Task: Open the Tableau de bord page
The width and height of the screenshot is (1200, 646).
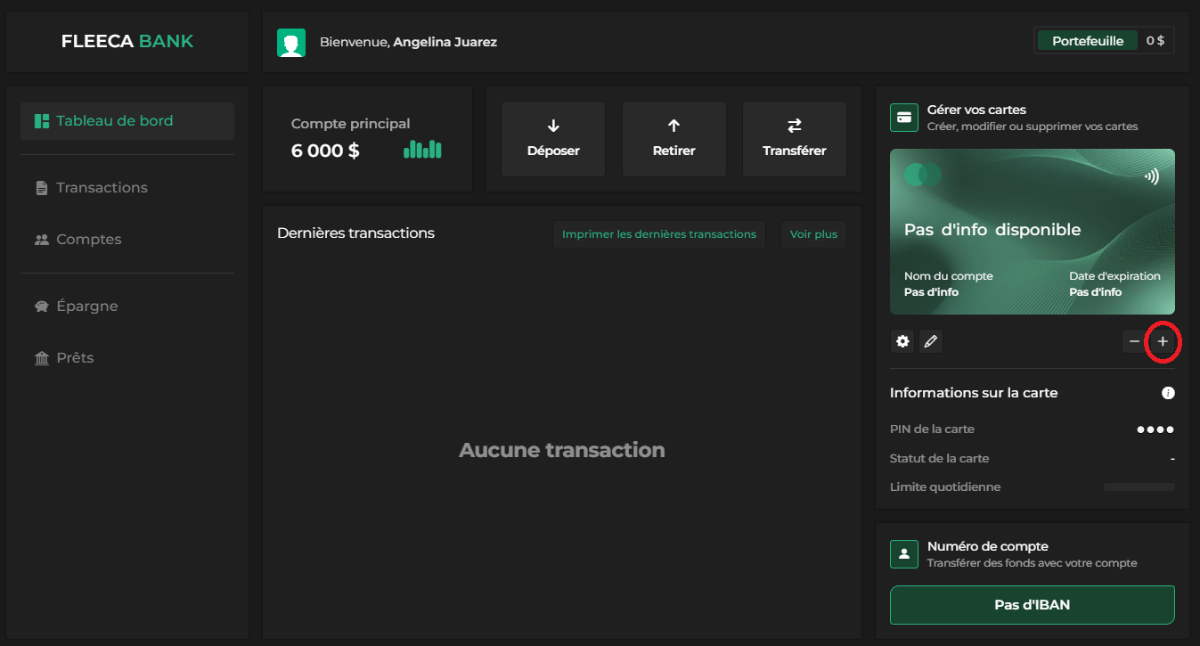Action: point(127,121)
